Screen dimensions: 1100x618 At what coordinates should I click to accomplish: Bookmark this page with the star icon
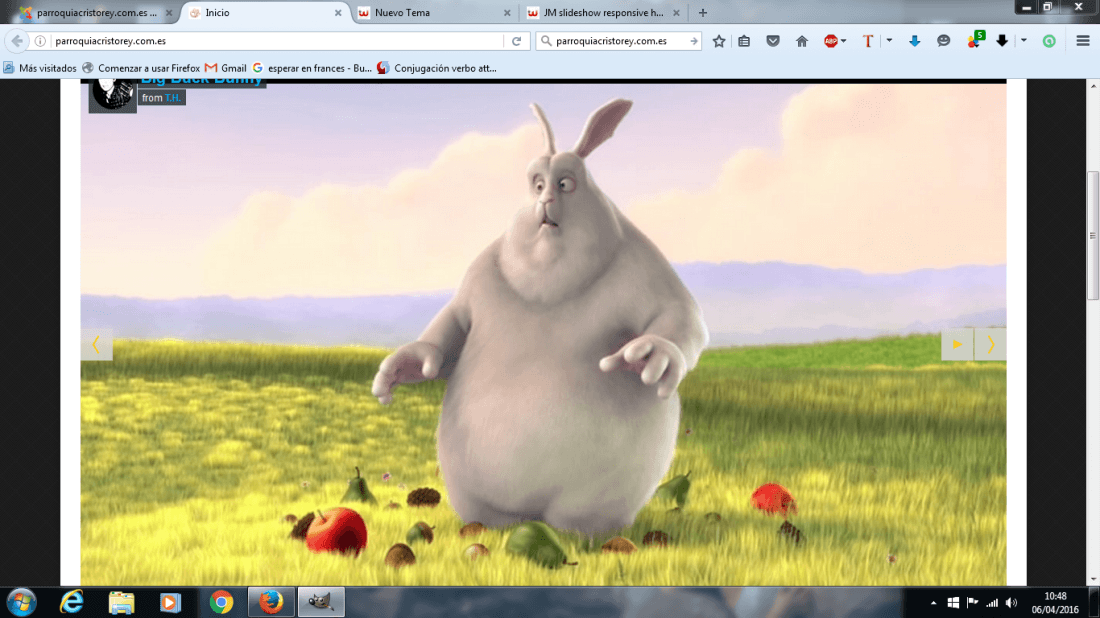[x=718, y=41]
